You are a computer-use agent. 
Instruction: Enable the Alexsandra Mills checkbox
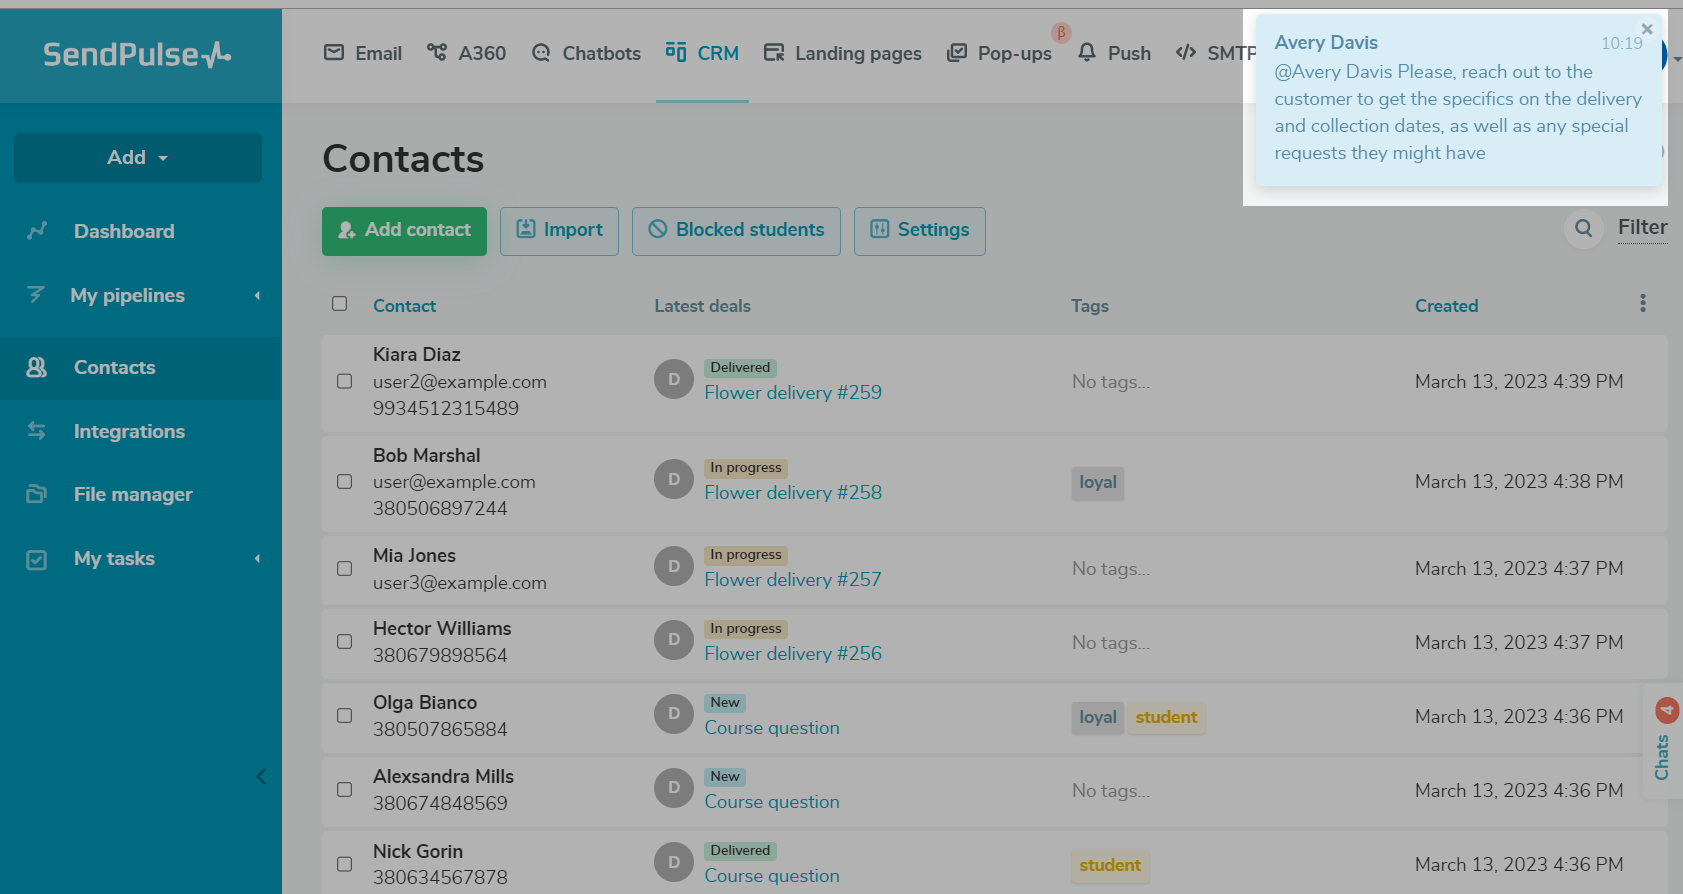[x=345, y=790]
